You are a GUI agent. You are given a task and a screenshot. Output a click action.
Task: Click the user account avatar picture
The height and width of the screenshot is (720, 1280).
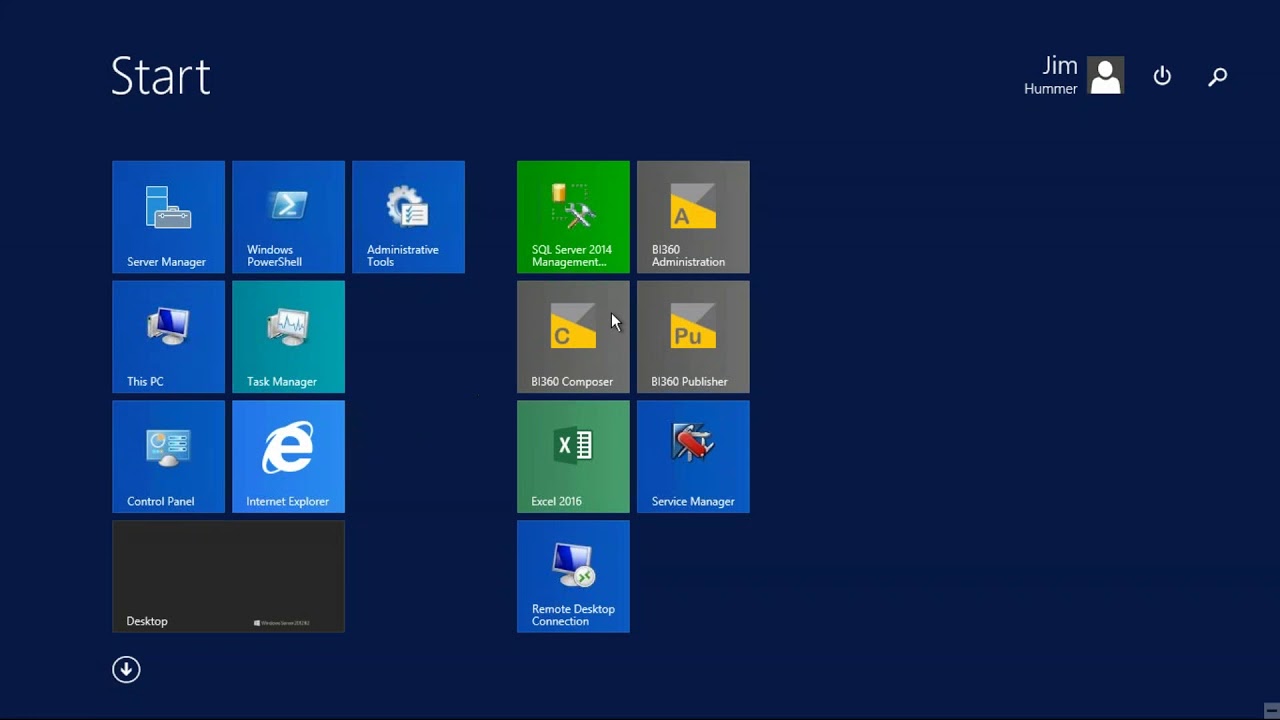(x=1105, y=76)
